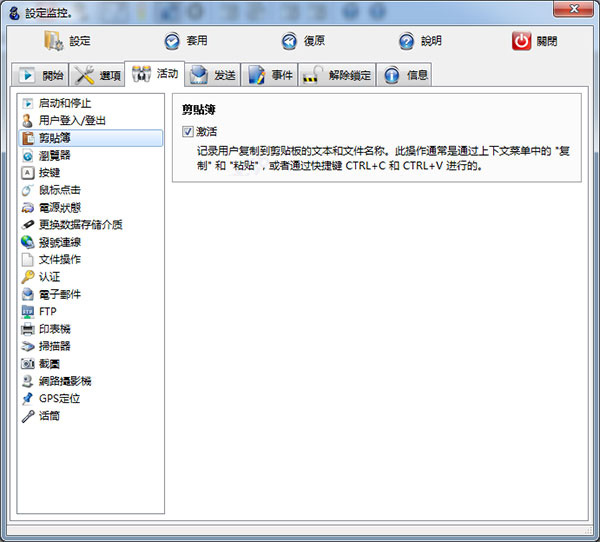Click the 按键 keyboard key icon
Image resolution: width=600 pixels, height=542 pixels.
coord(28,173)
